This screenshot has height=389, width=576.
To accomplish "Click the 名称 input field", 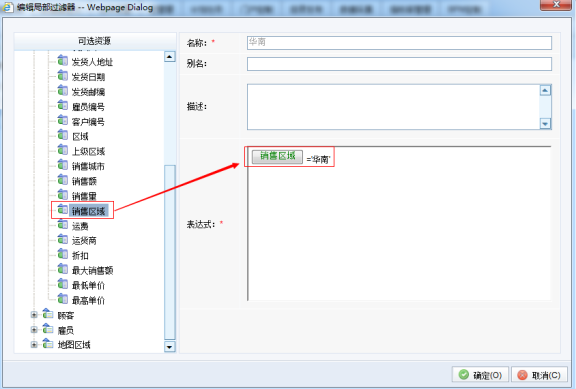I will pyautogui.click(x=399, y=43).
